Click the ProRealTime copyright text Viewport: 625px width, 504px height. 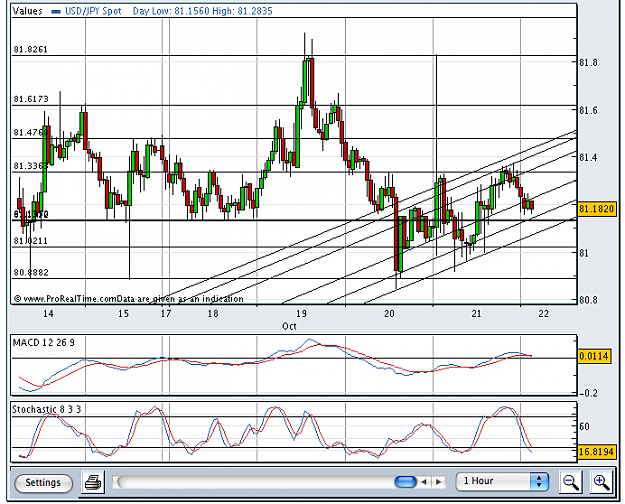tap(128, 299)
